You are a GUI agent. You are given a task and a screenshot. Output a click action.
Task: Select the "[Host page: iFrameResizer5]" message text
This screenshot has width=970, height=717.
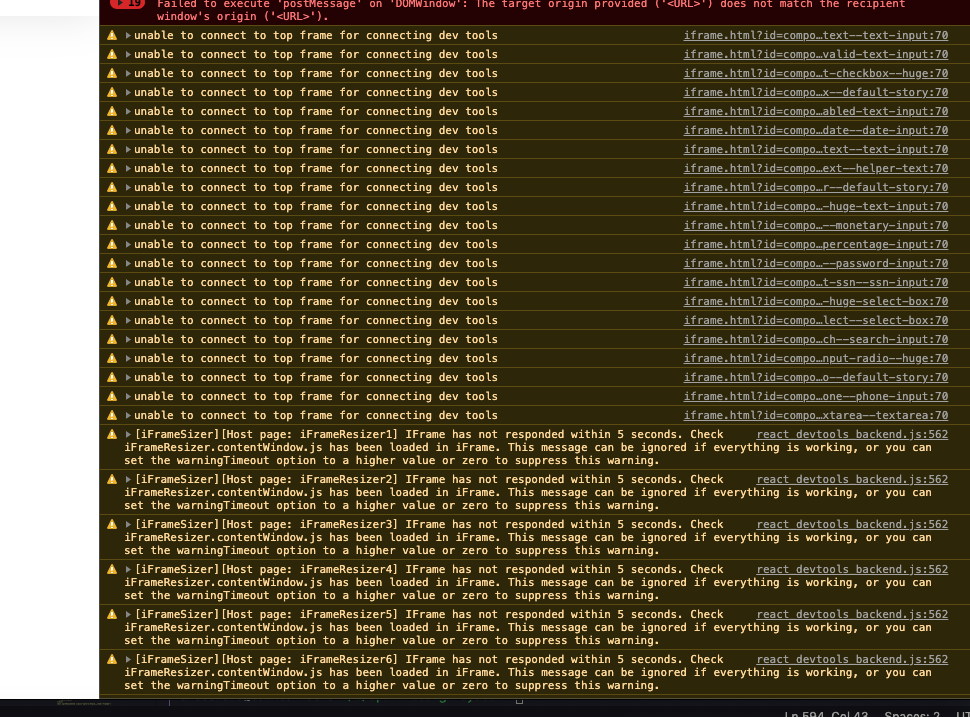[309, 614]
